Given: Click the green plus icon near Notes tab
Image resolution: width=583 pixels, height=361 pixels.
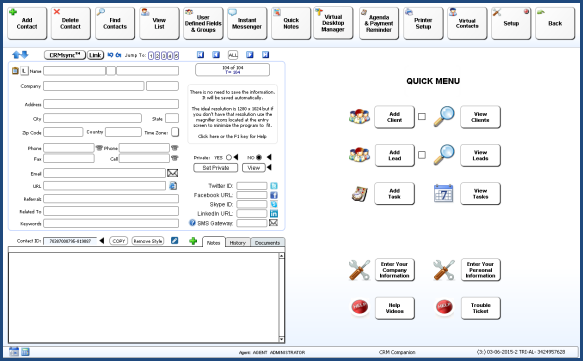Looking at the screenshot, I should tap(193, 241).
